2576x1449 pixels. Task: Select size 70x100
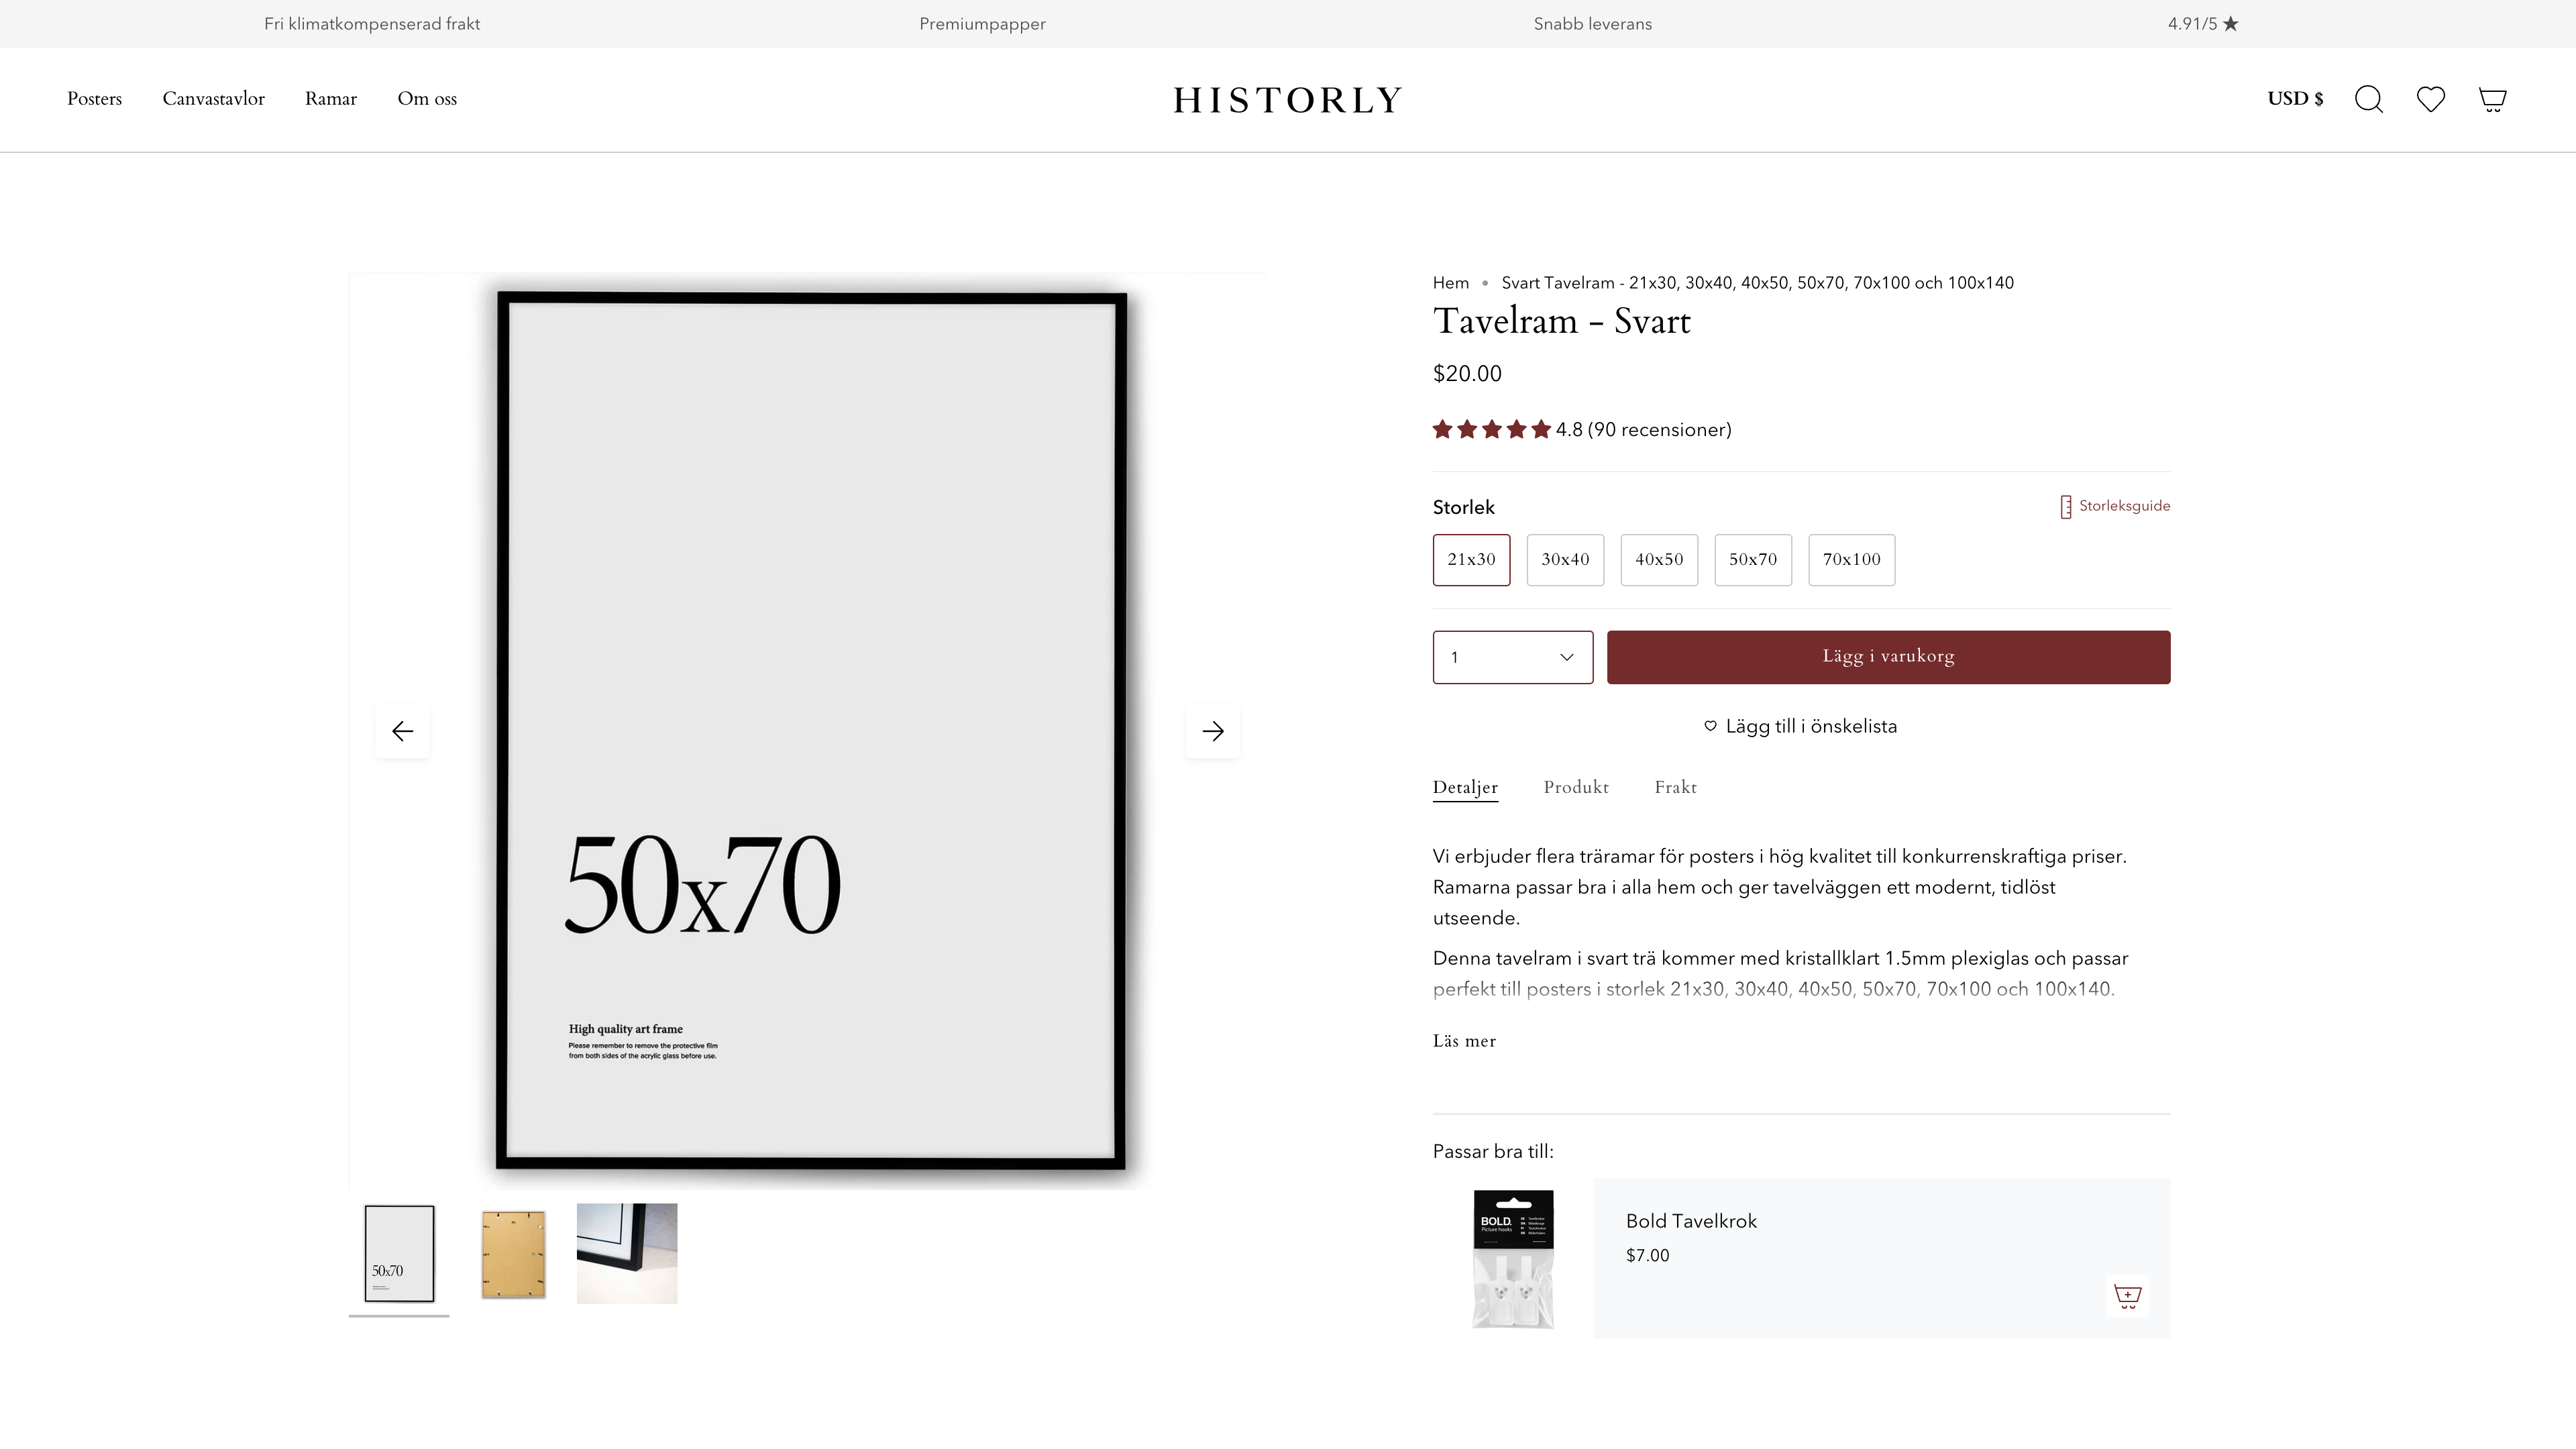tap(1851, 560)
